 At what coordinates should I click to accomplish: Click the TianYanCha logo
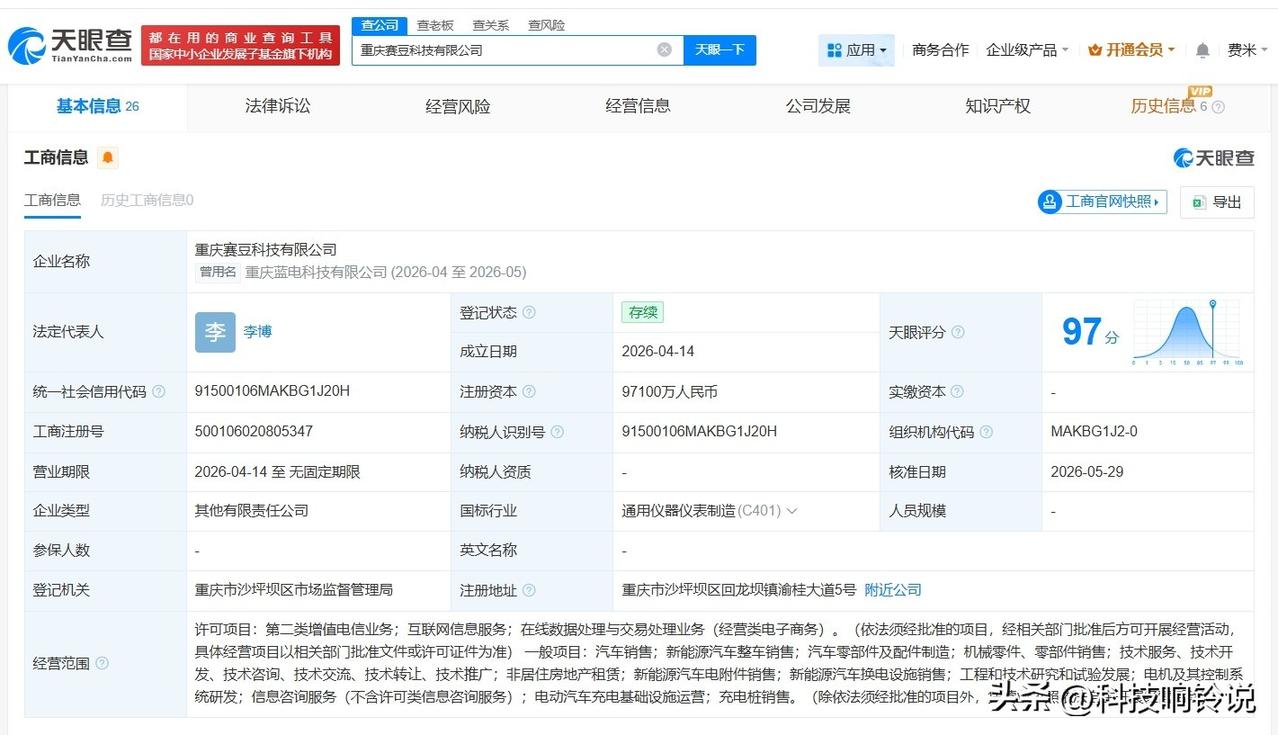71,45
